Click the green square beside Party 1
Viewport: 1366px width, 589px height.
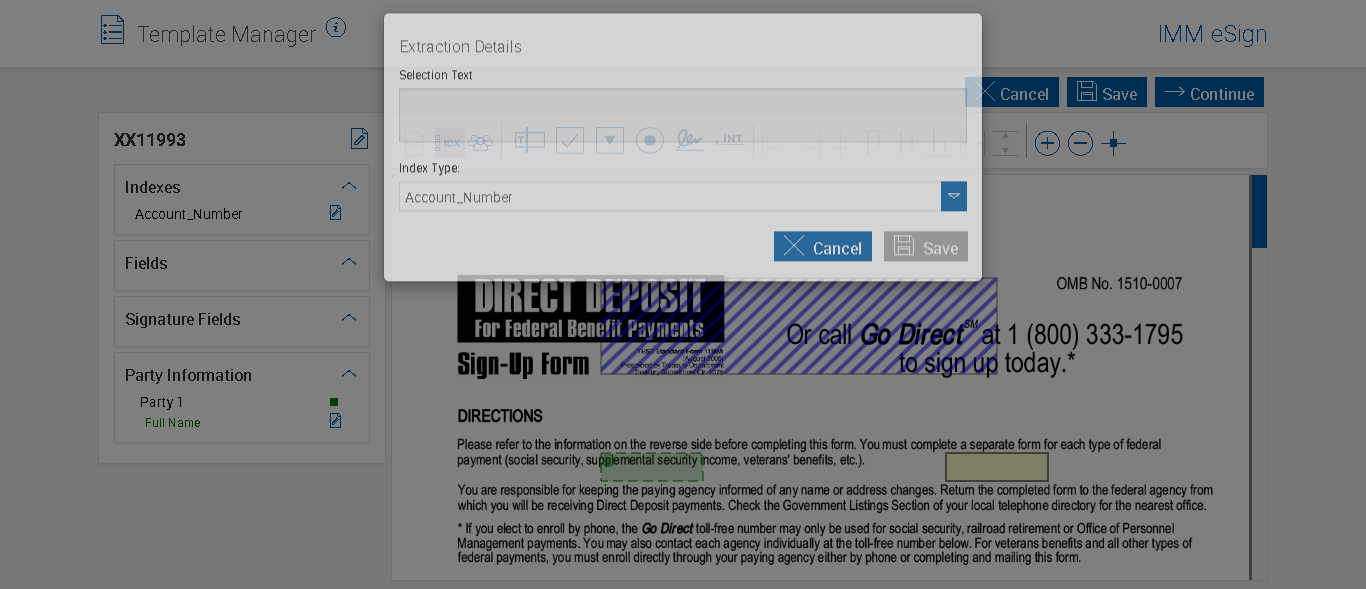click(x=334, y=402)
